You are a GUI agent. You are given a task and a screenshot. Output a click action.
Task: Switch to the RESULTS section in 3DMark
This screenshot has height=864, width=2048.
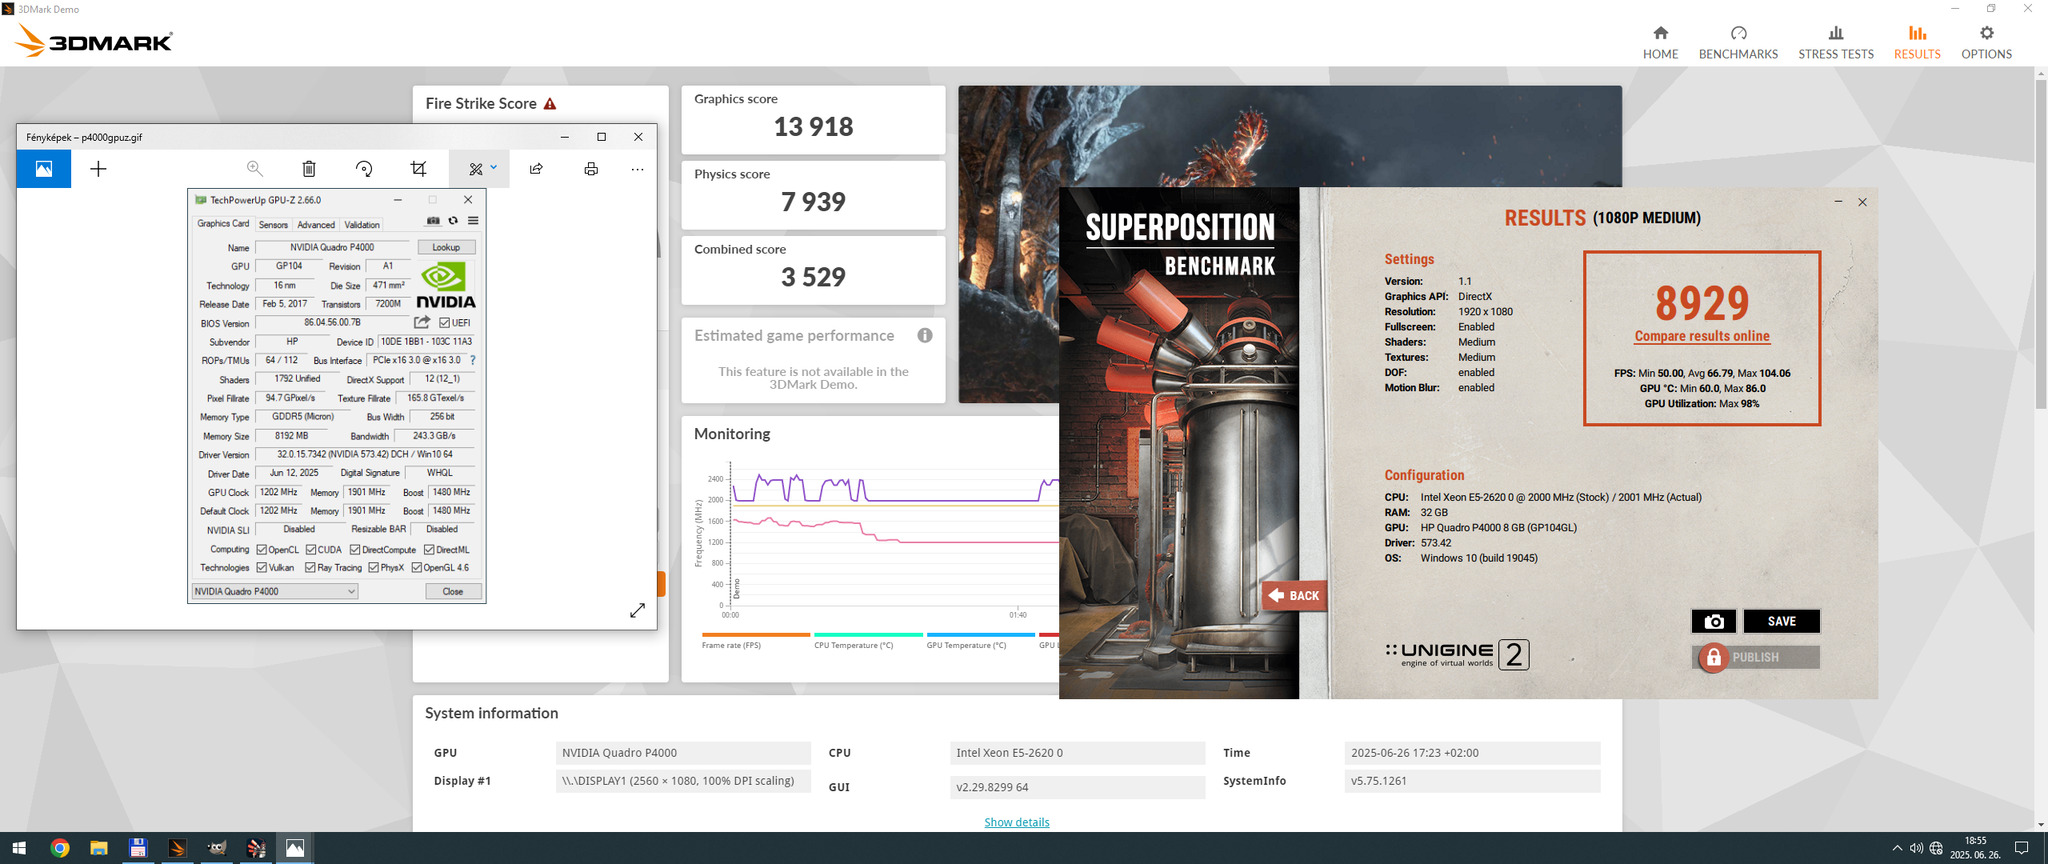point(1917,42)
